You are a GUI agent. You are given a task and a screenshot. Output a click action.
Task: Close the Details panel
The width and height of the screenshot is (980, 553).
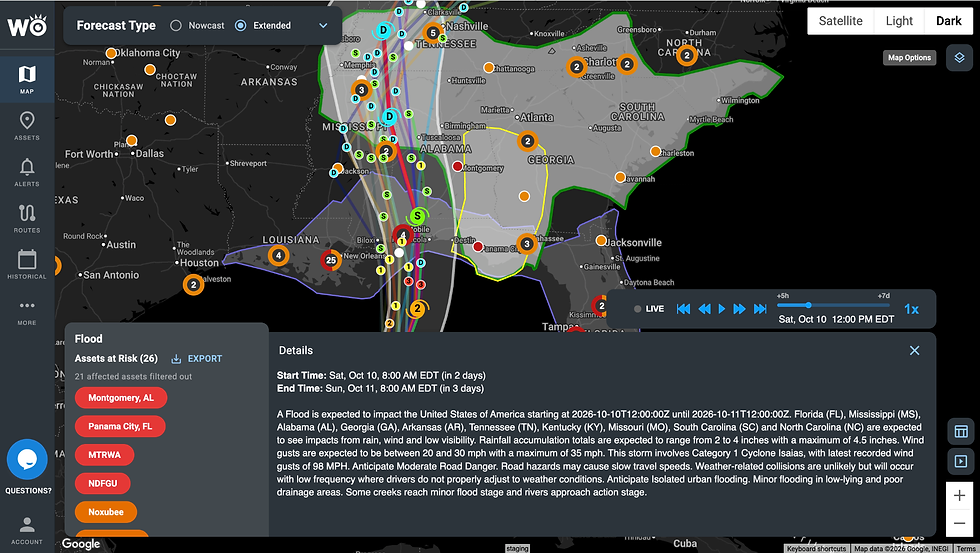(x=914, y=351)
